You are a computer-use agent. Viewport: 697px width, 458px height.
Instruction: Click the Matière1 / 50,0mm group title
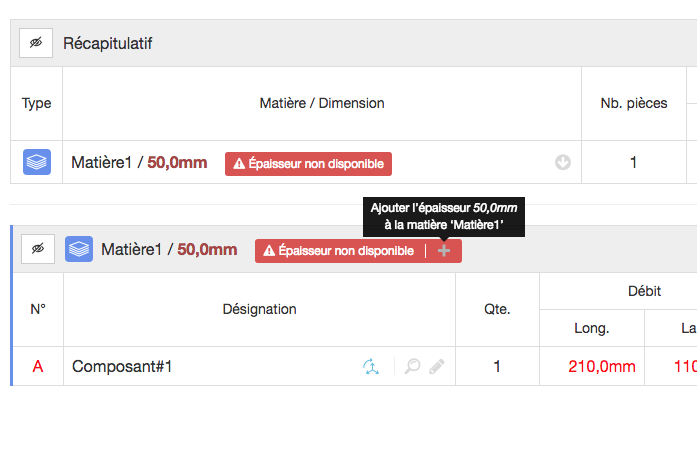(169, 249)
